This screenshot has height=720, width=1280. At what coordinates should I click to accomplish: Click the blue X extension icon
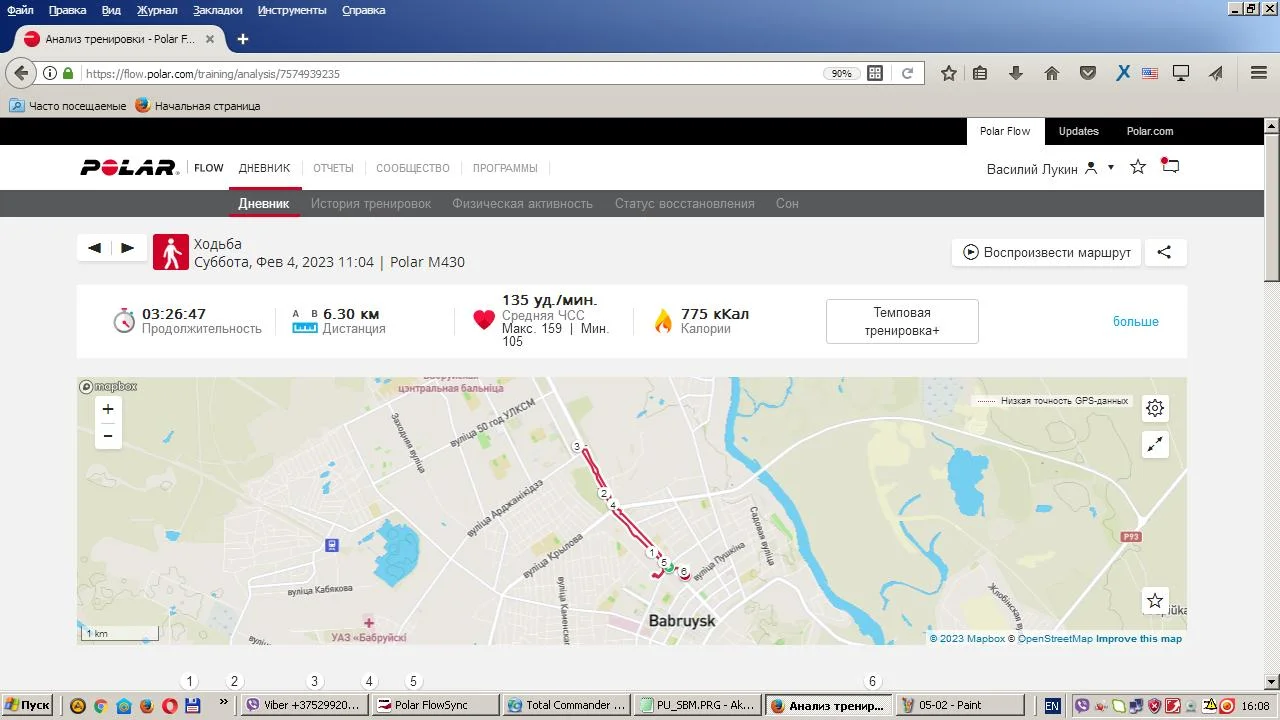click(x=1123, y=73)
